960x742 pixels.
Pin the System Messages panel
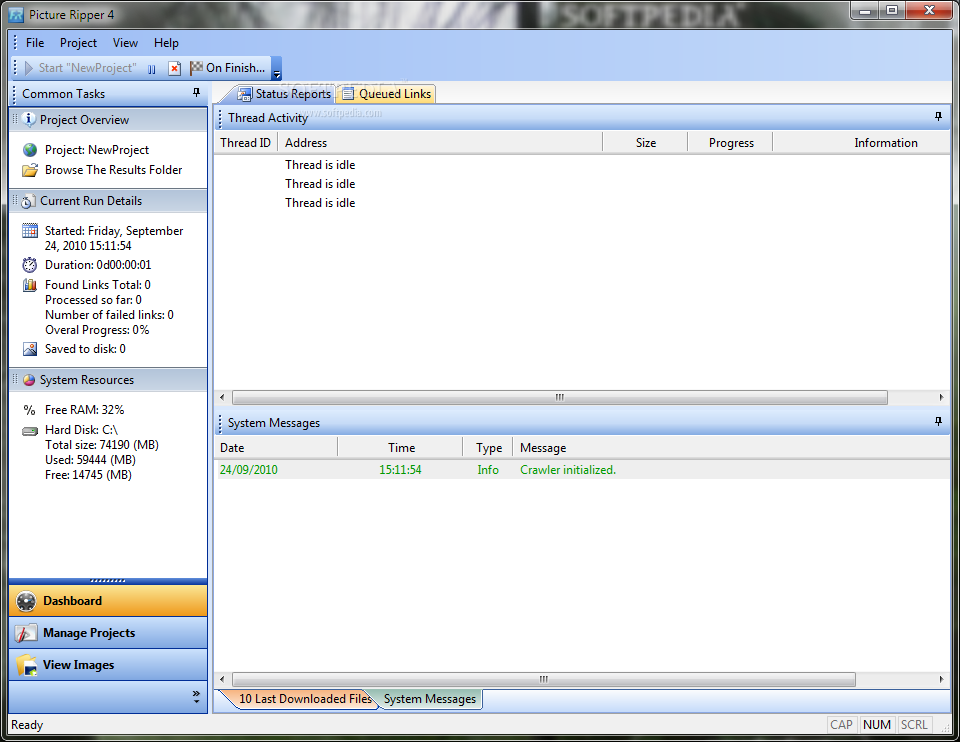(x=938, y=421)
